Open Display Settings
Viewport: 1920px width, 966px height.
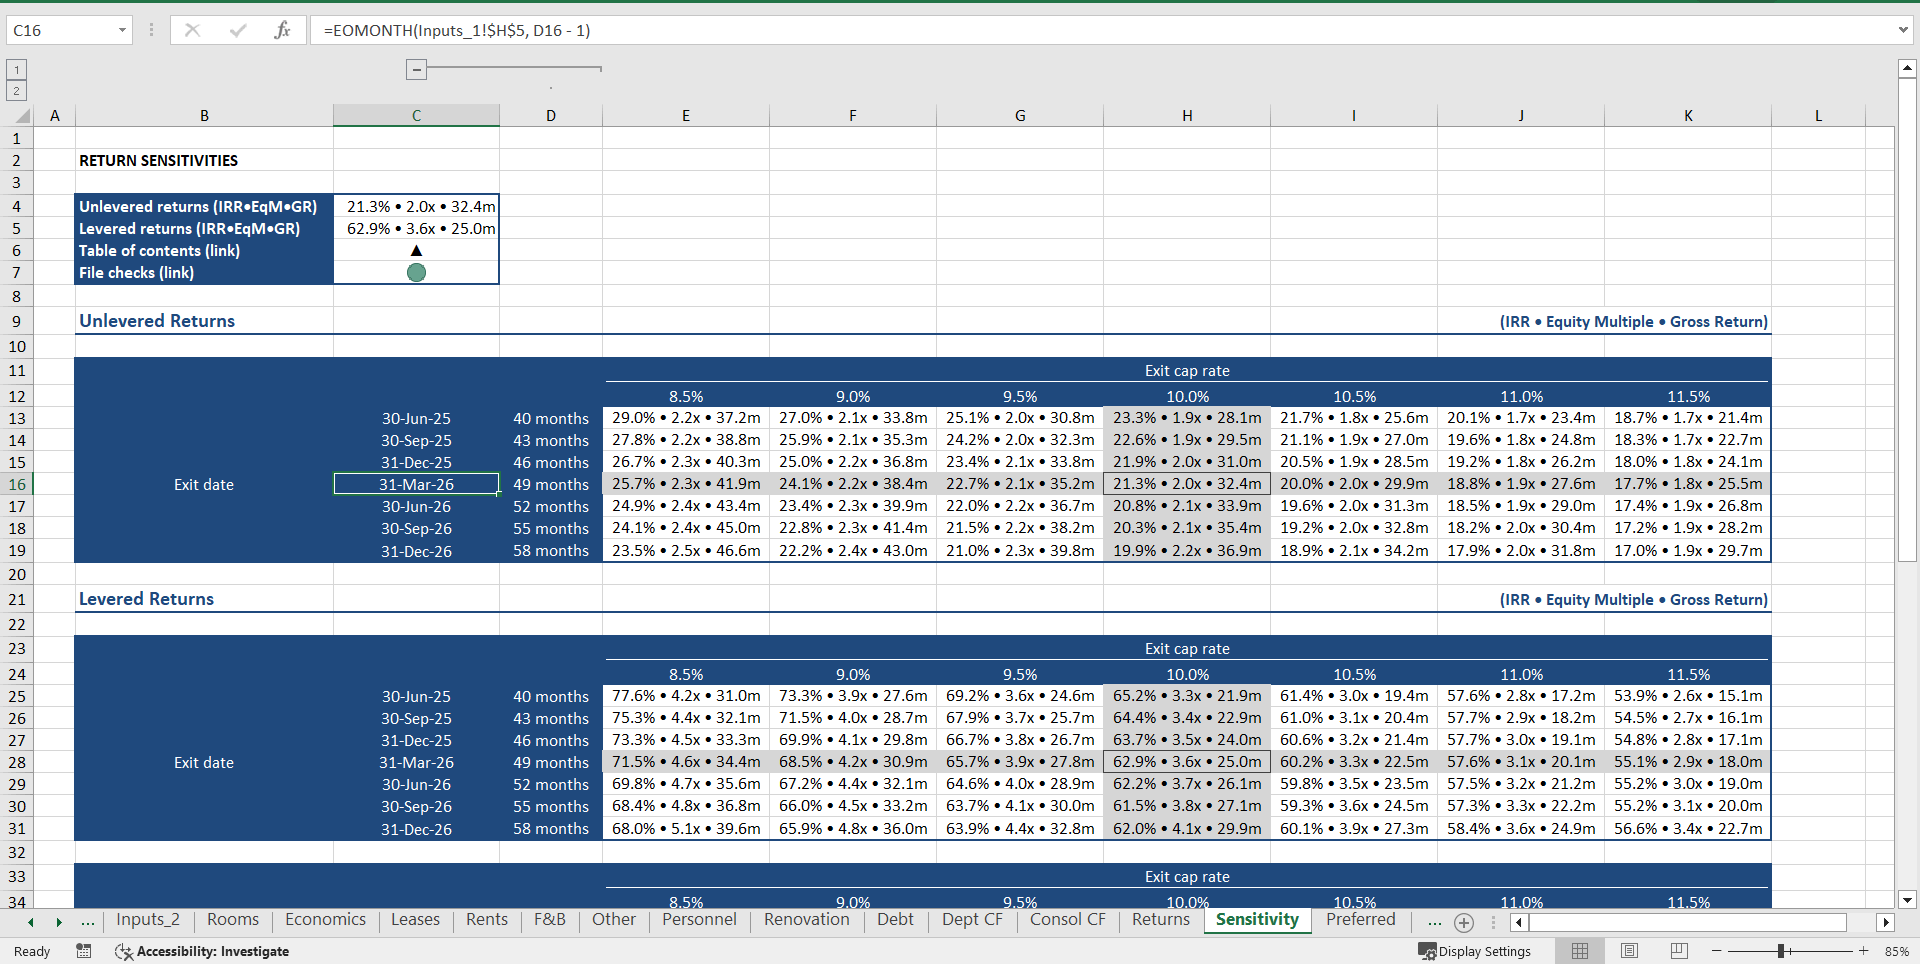pyautogui.click(x=1475, y=952)
